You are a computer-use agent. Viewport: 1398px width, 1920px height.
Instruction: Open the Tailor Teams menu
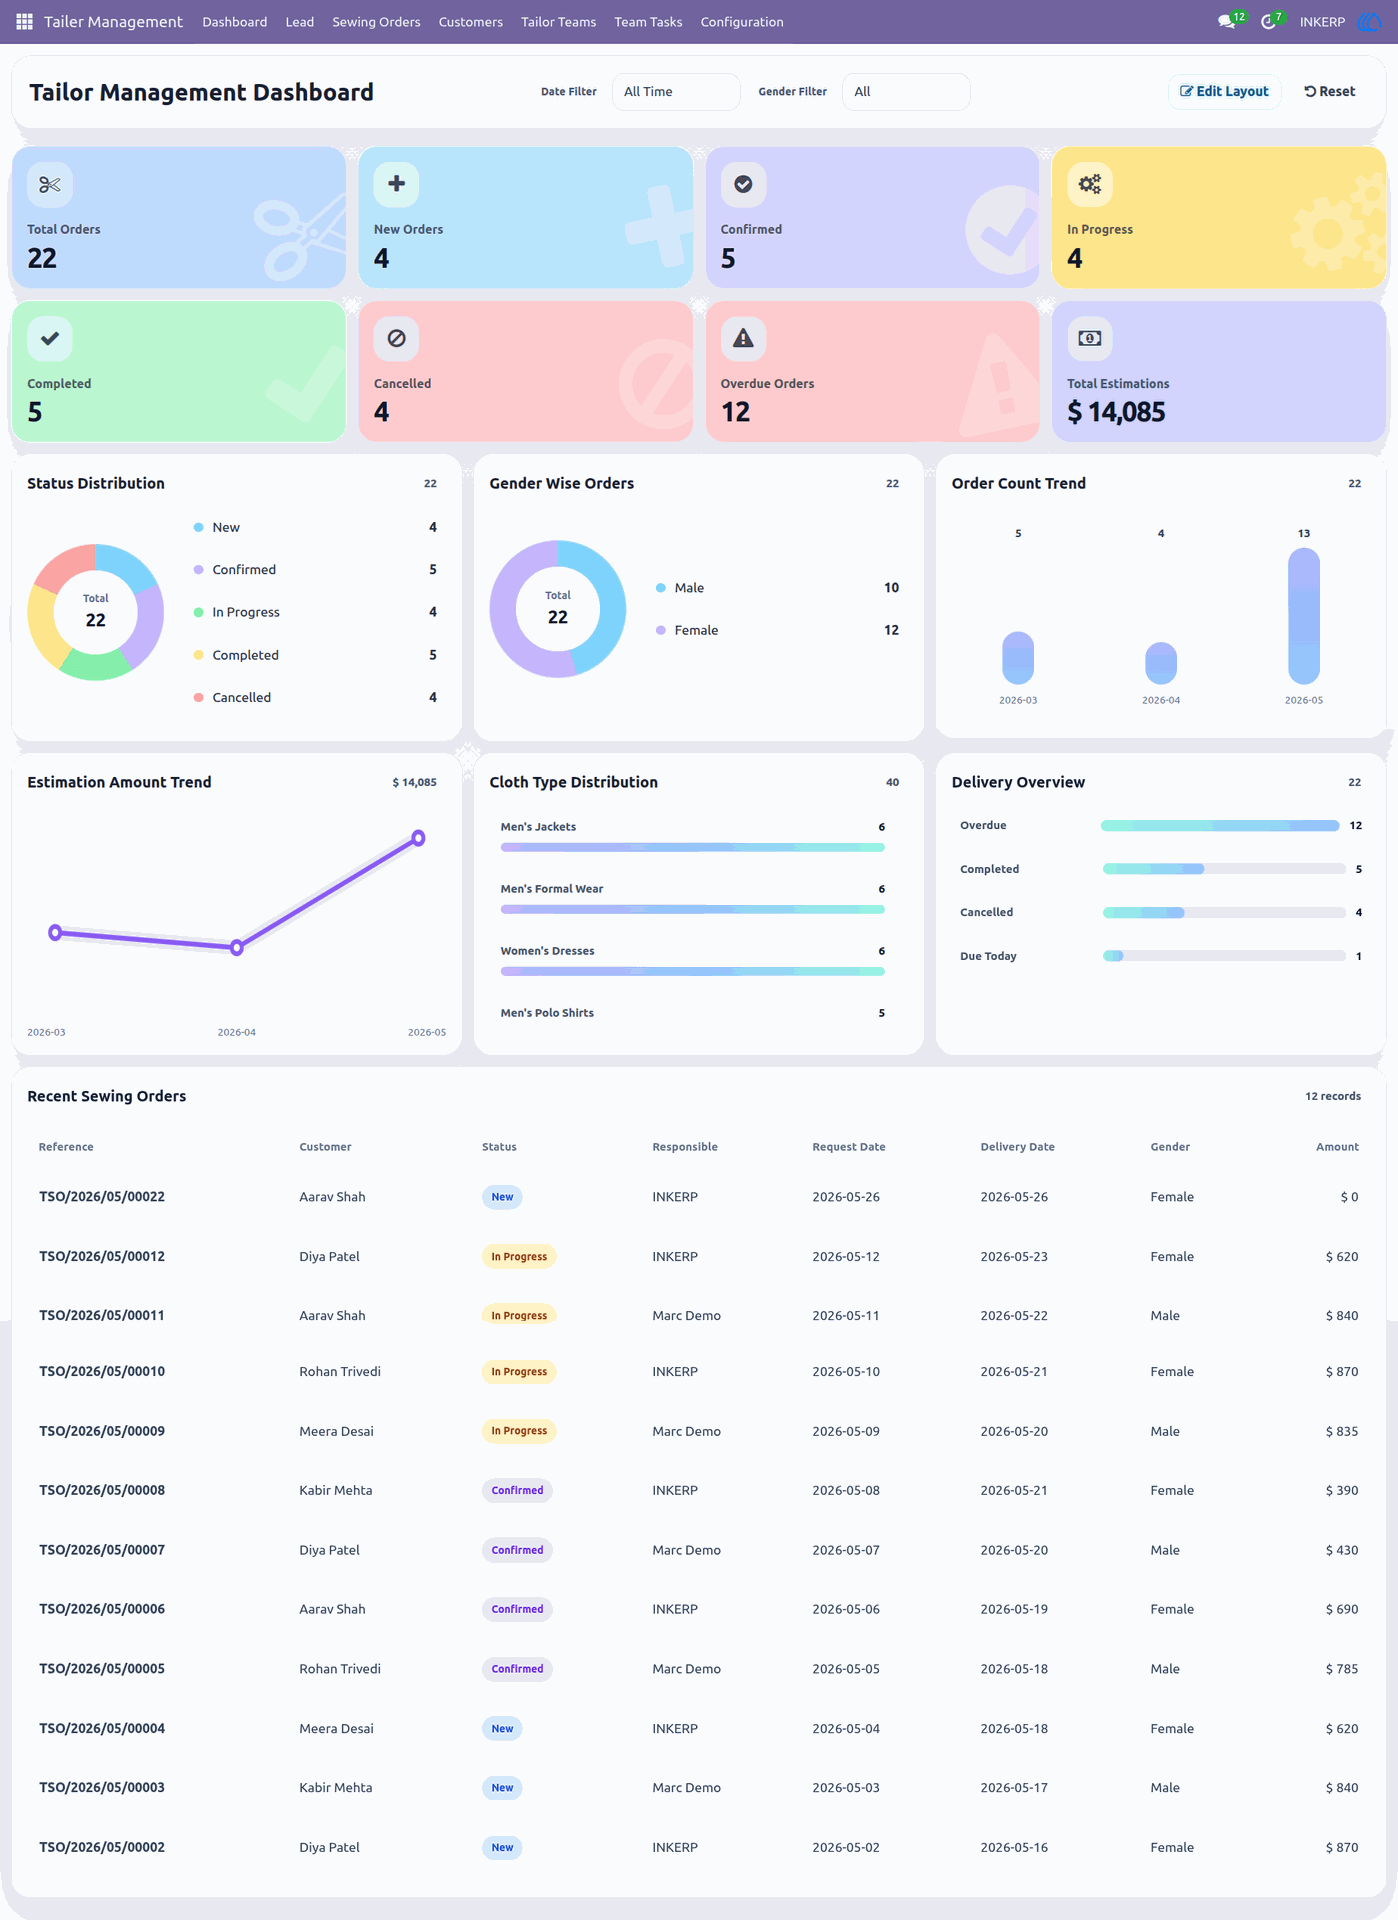tap(558, 22)
